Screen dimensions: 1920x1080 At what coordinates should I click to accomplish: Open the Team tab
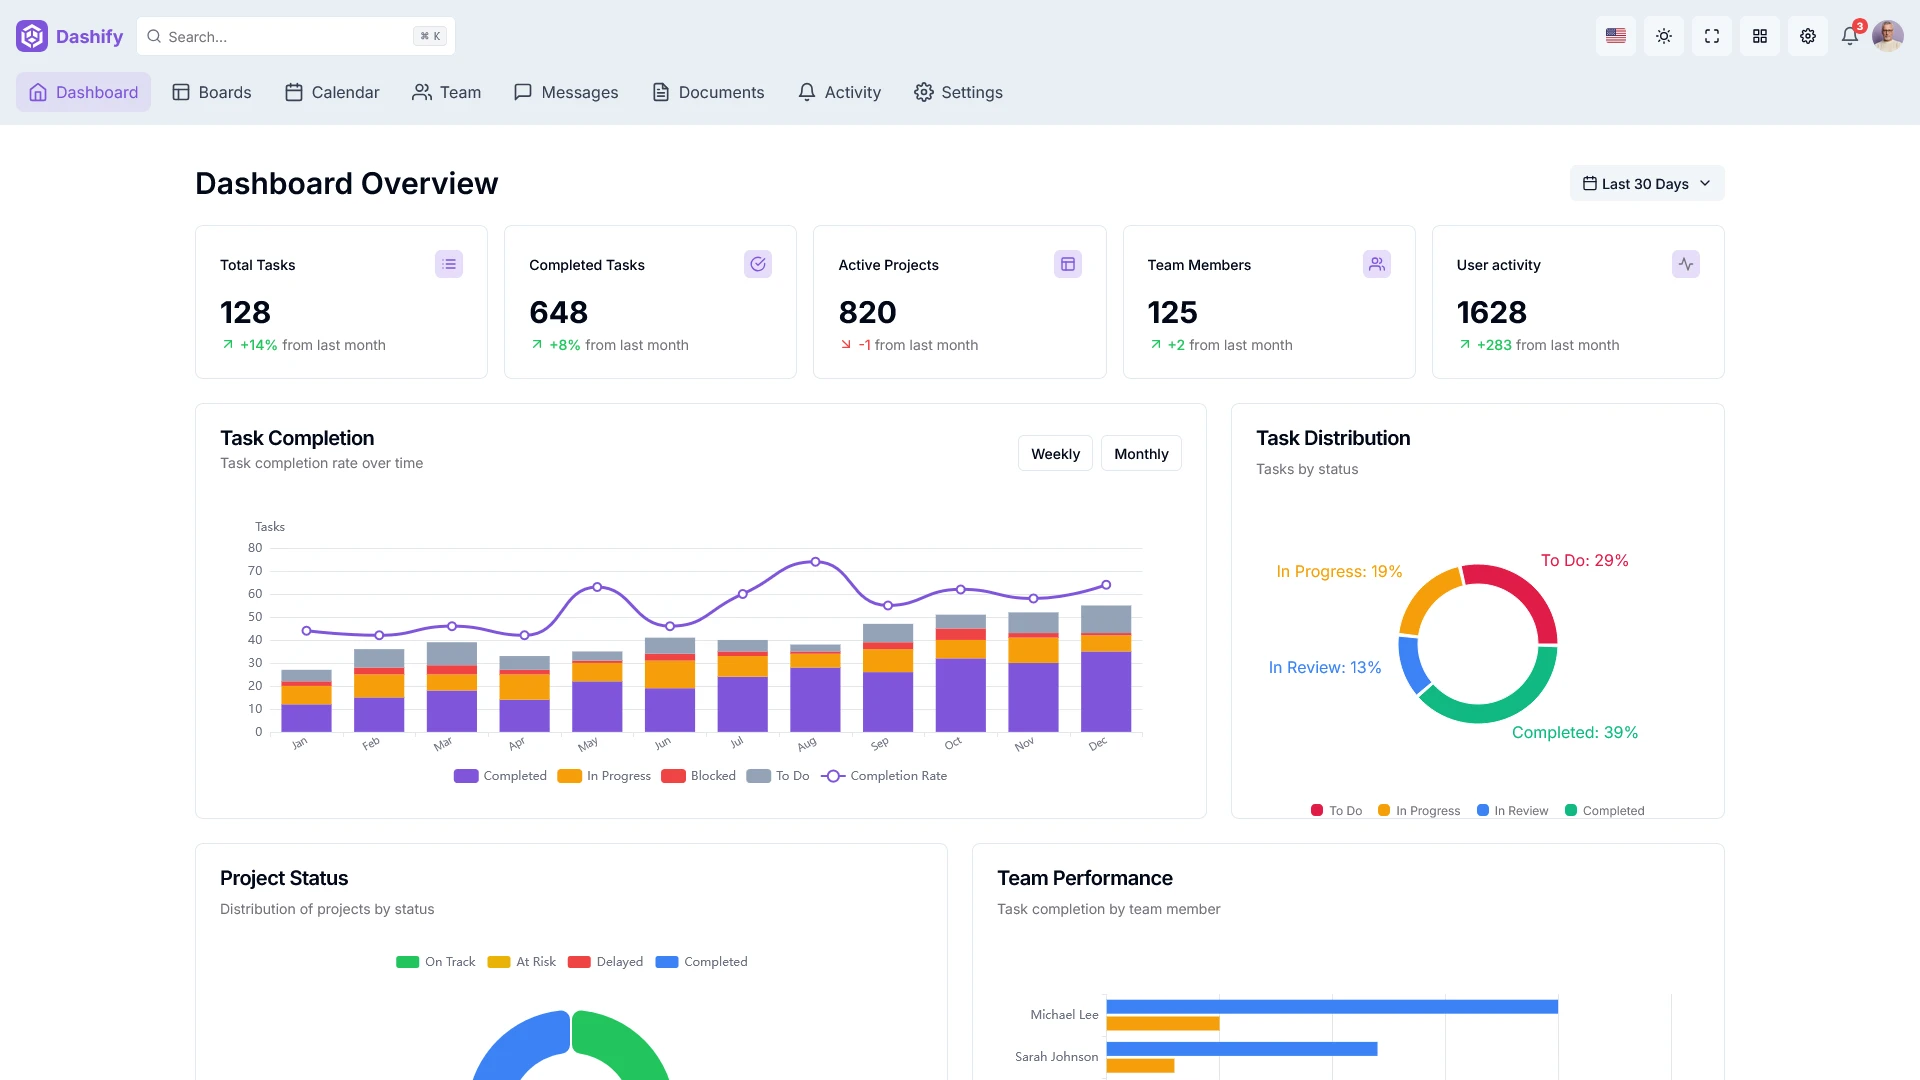tap(447, 92)
